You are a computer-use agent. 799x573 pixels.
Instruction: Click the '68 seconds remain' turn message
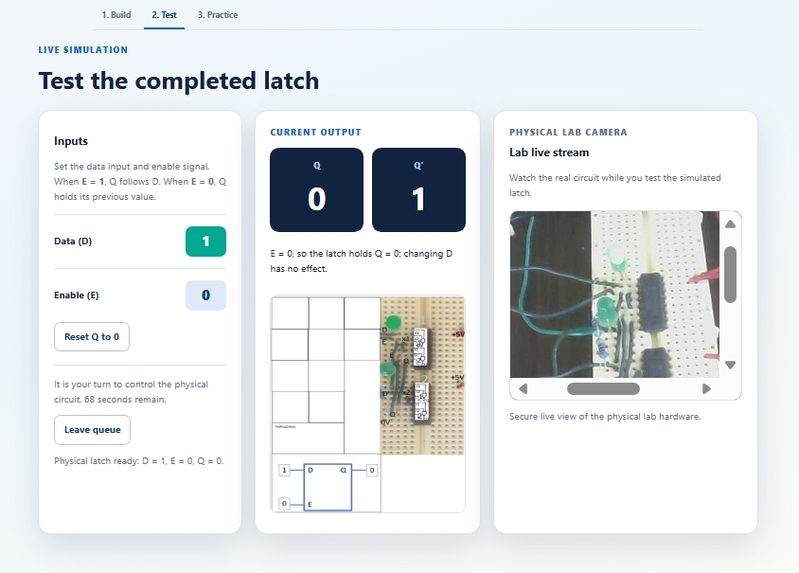tap(131, 392)
